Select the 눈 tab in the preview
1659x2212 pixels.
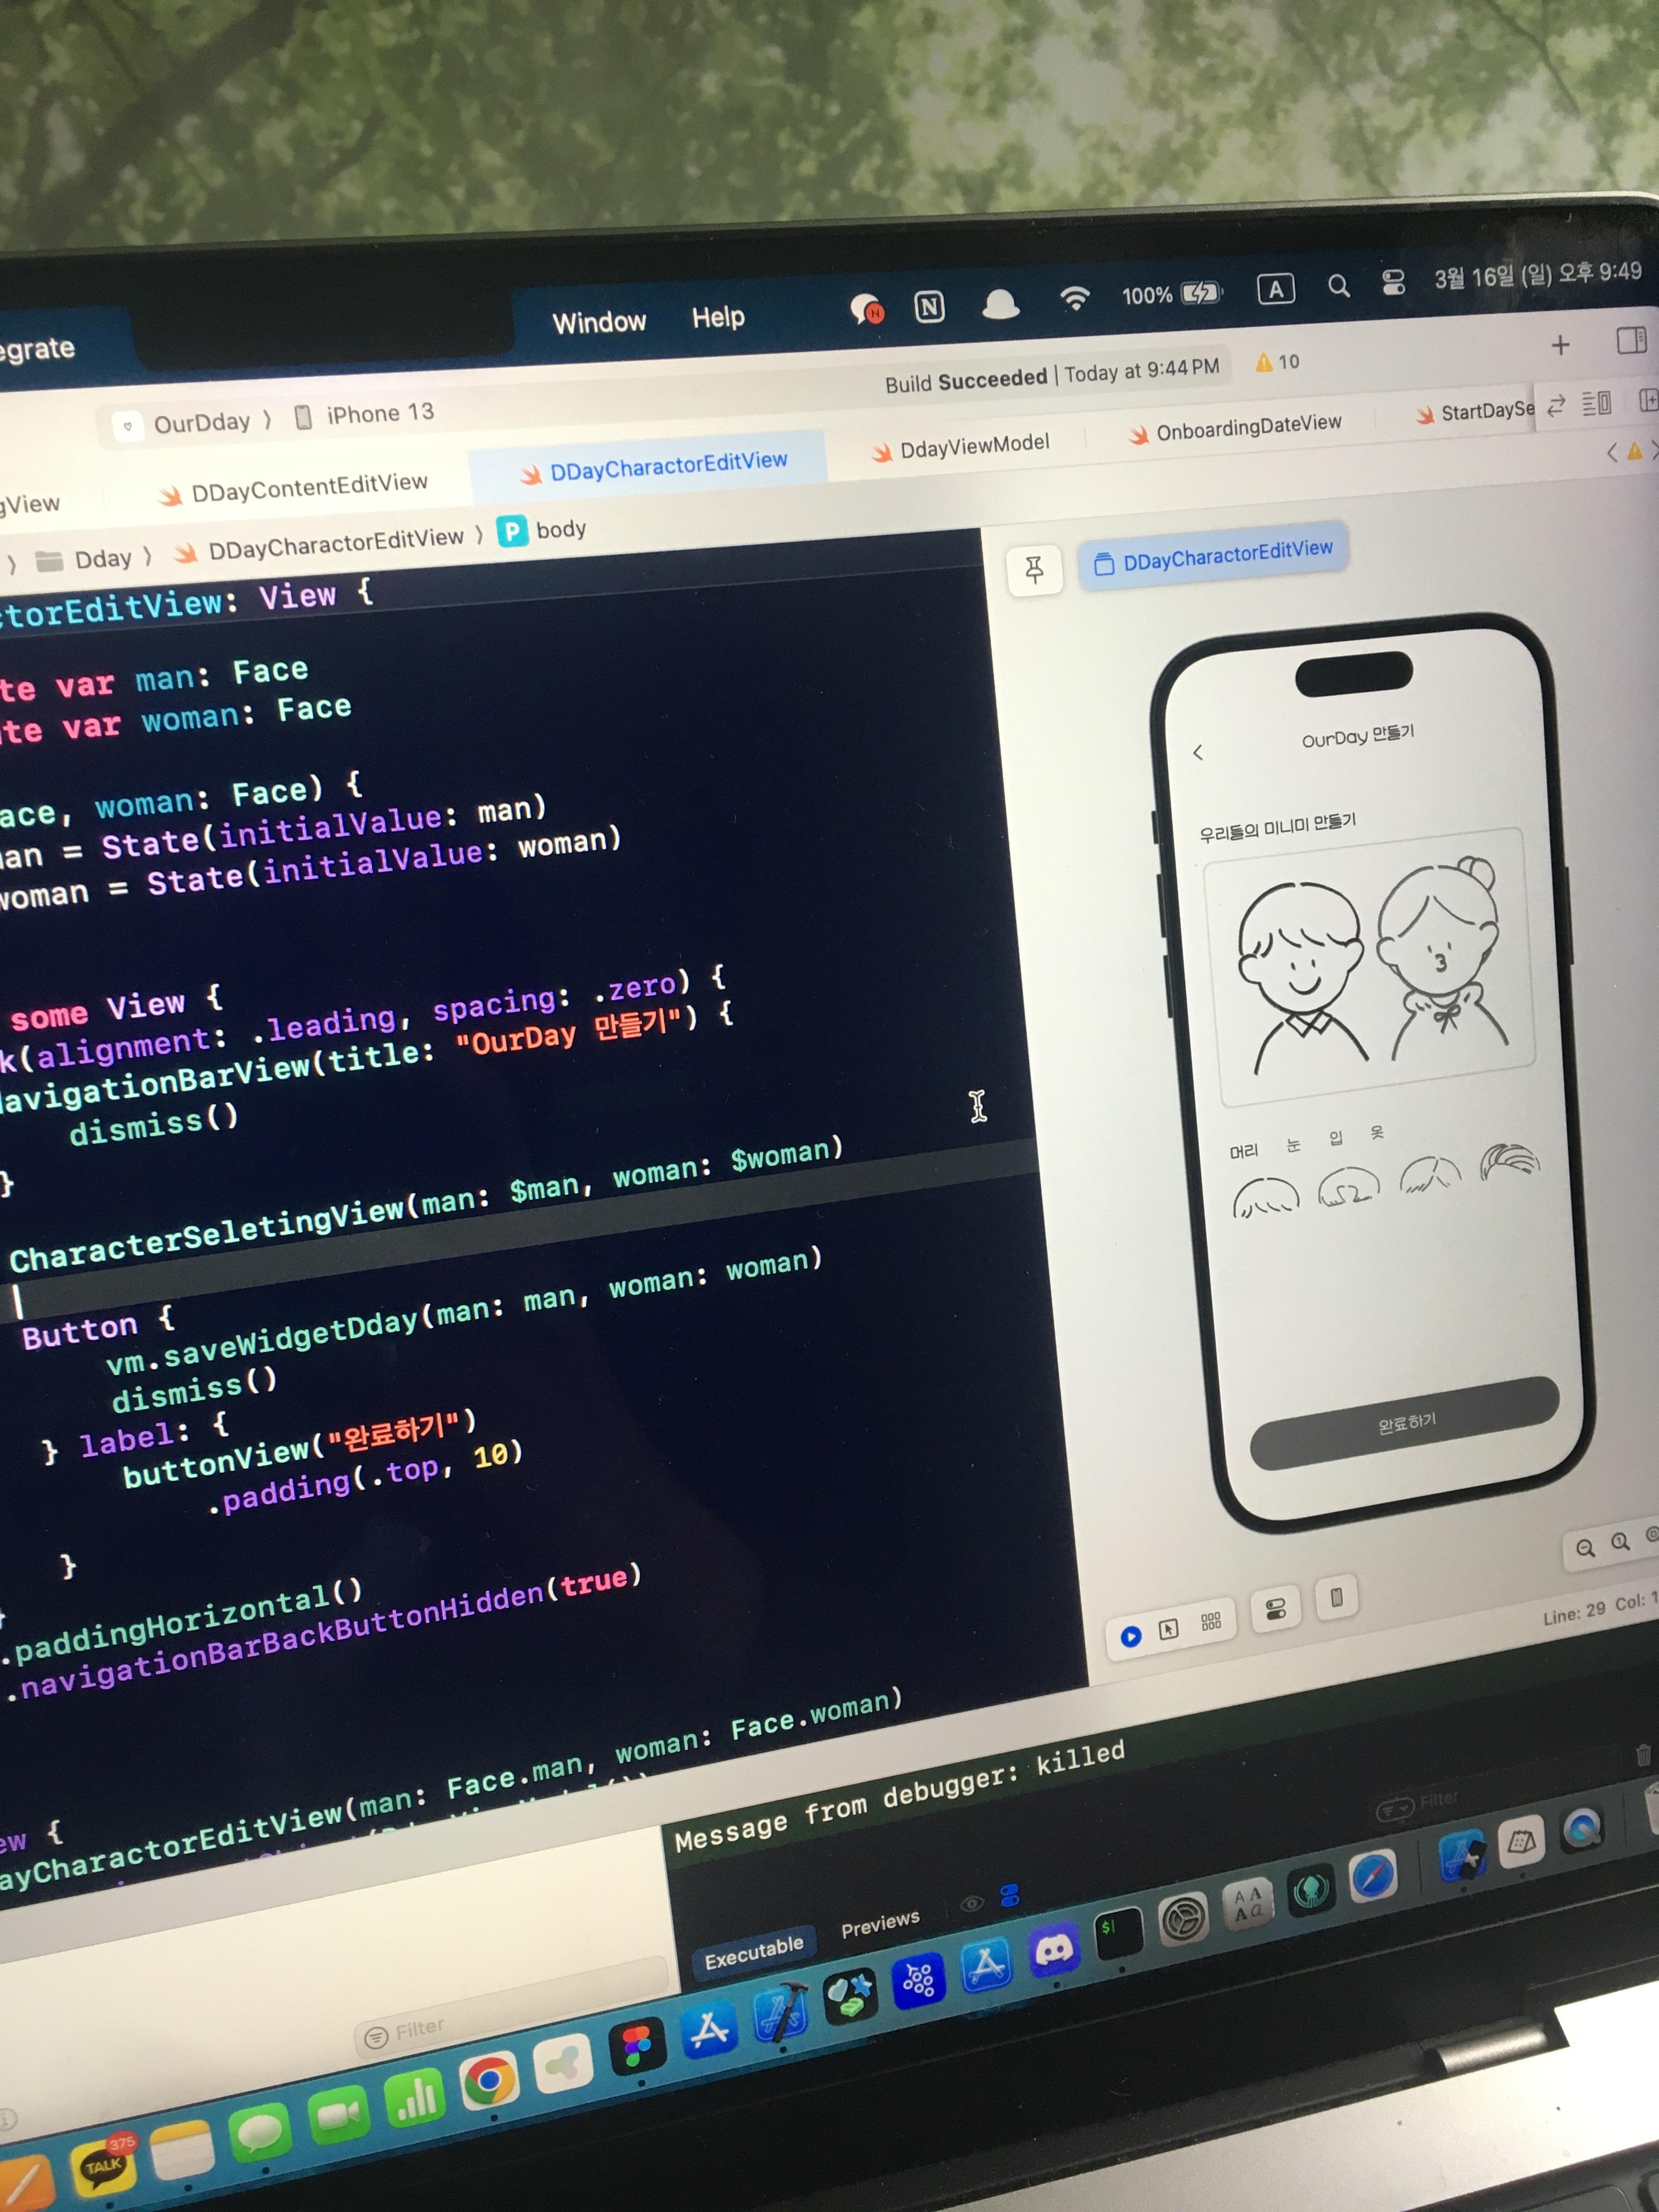pos(1293,1144)
